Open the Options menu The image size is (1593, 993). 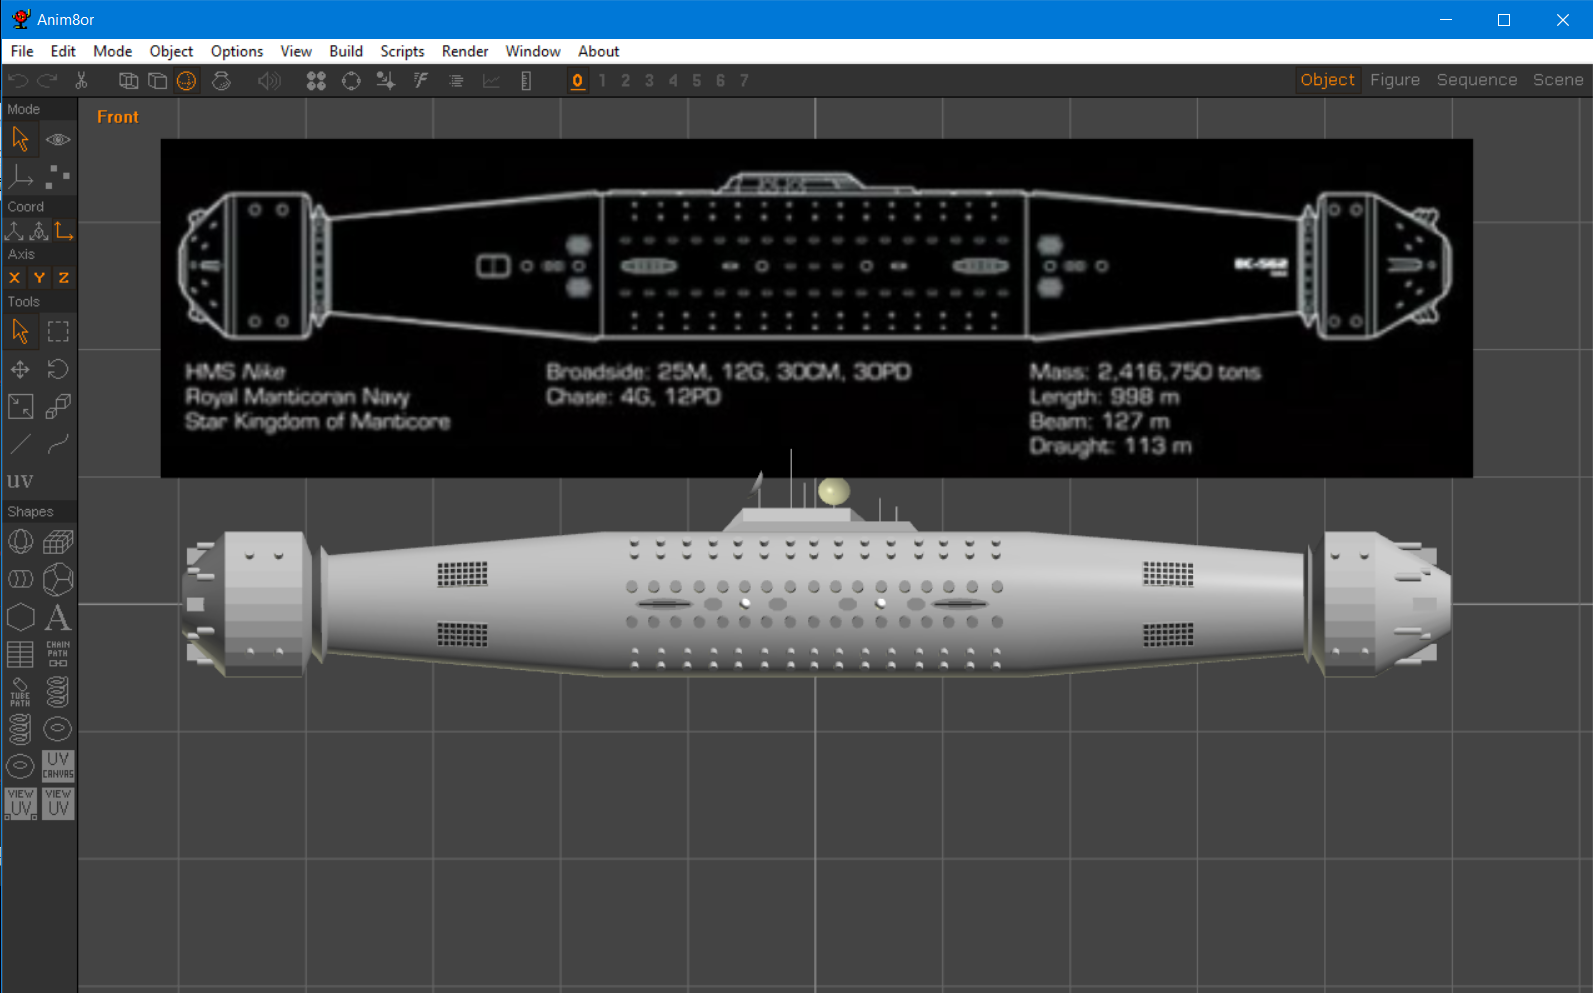coord(237,51)
